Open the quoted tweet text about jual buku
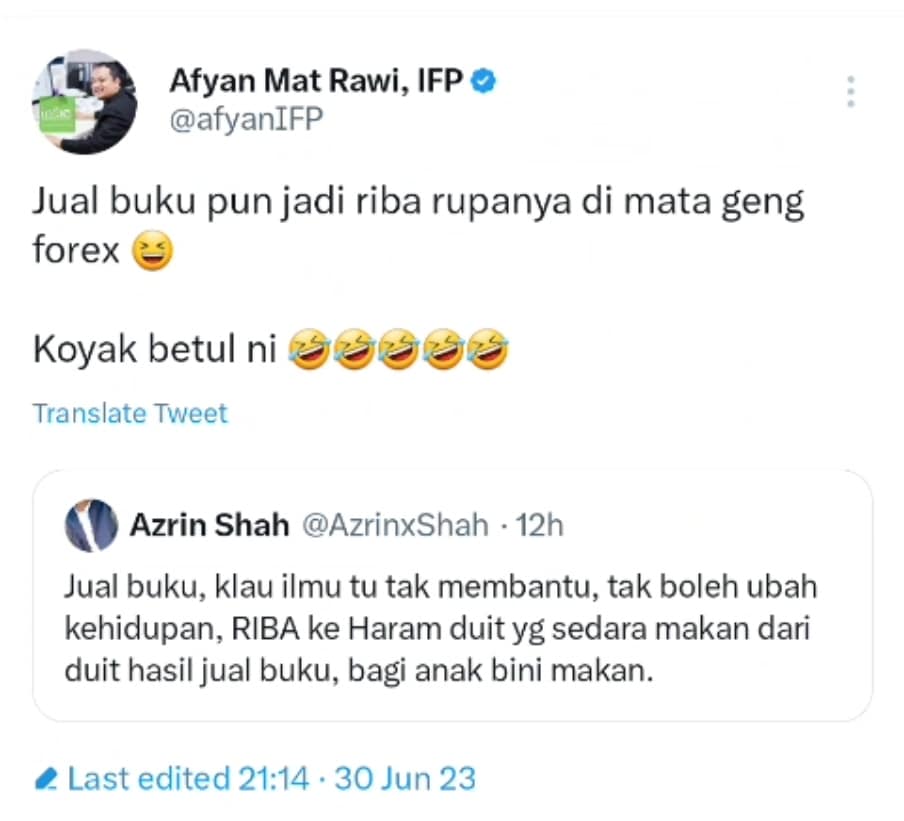Viewport: 904px width, 821px height. (x=440, y=628)
